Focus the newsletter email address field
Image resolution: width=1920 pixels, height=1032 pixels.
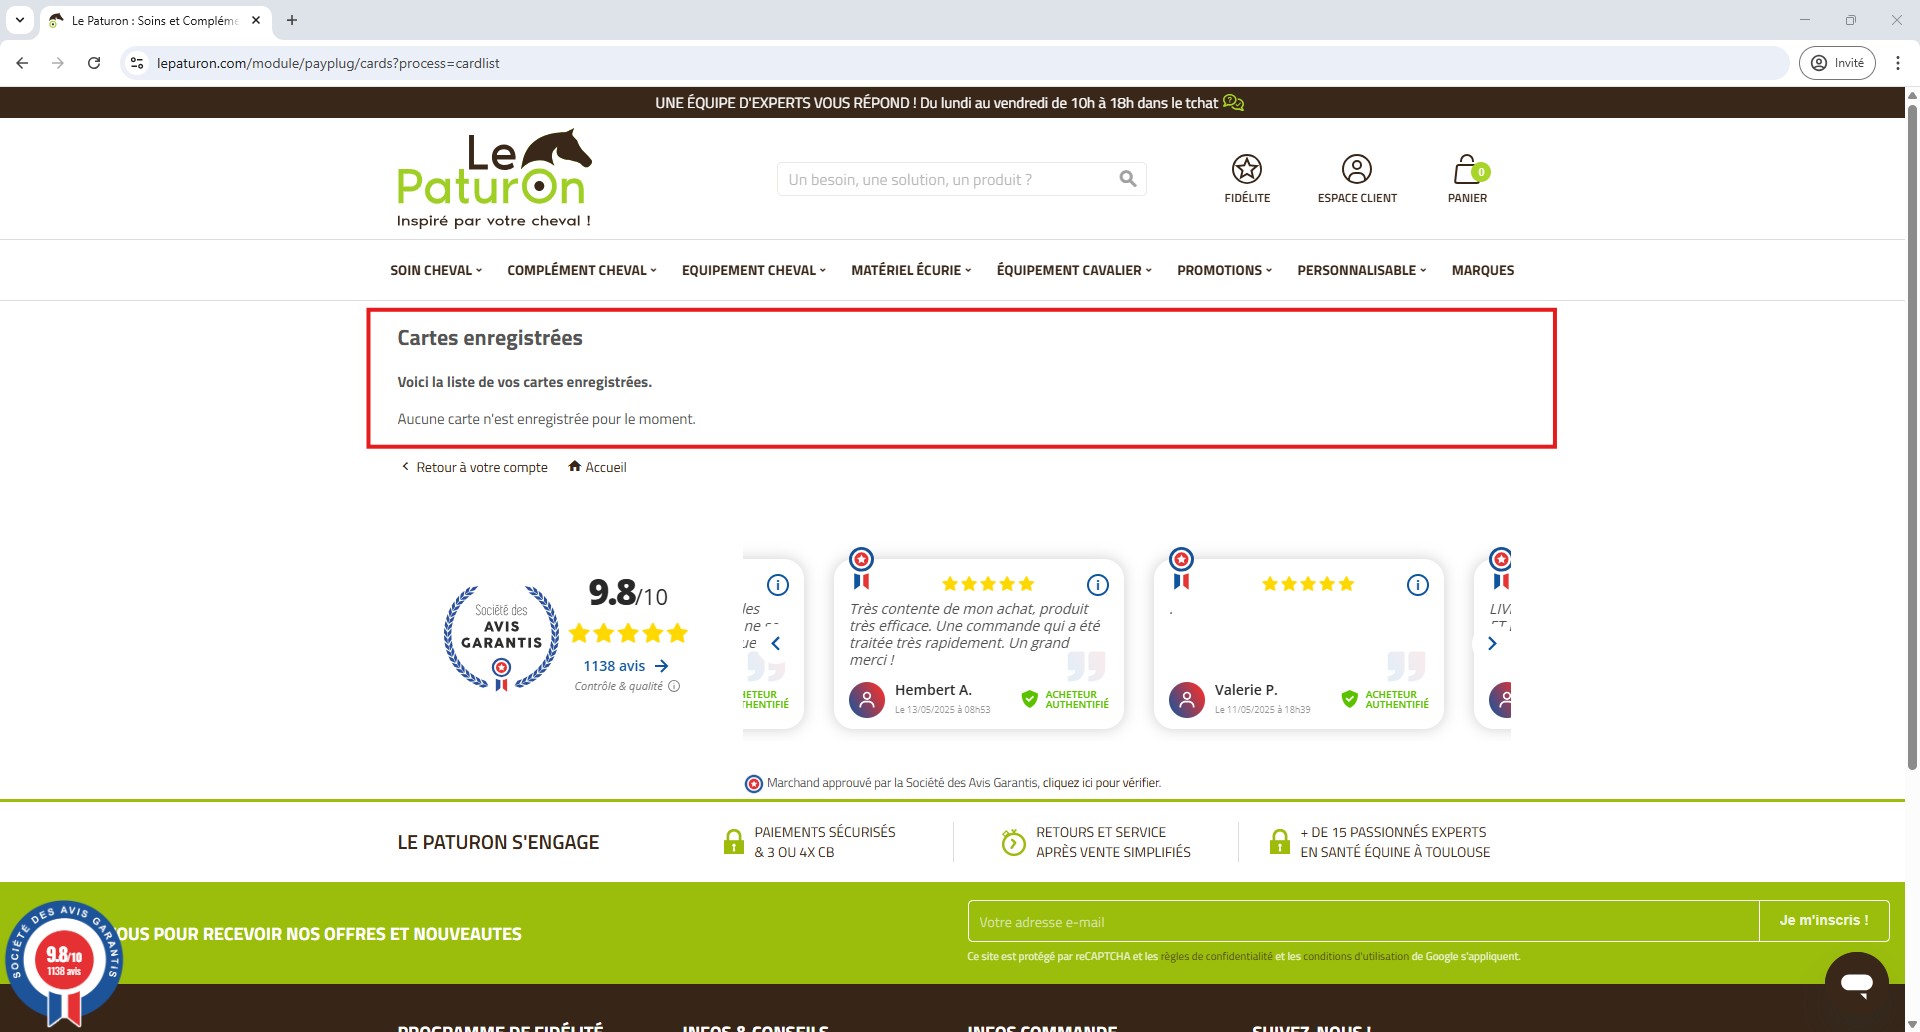[1362, 922]
